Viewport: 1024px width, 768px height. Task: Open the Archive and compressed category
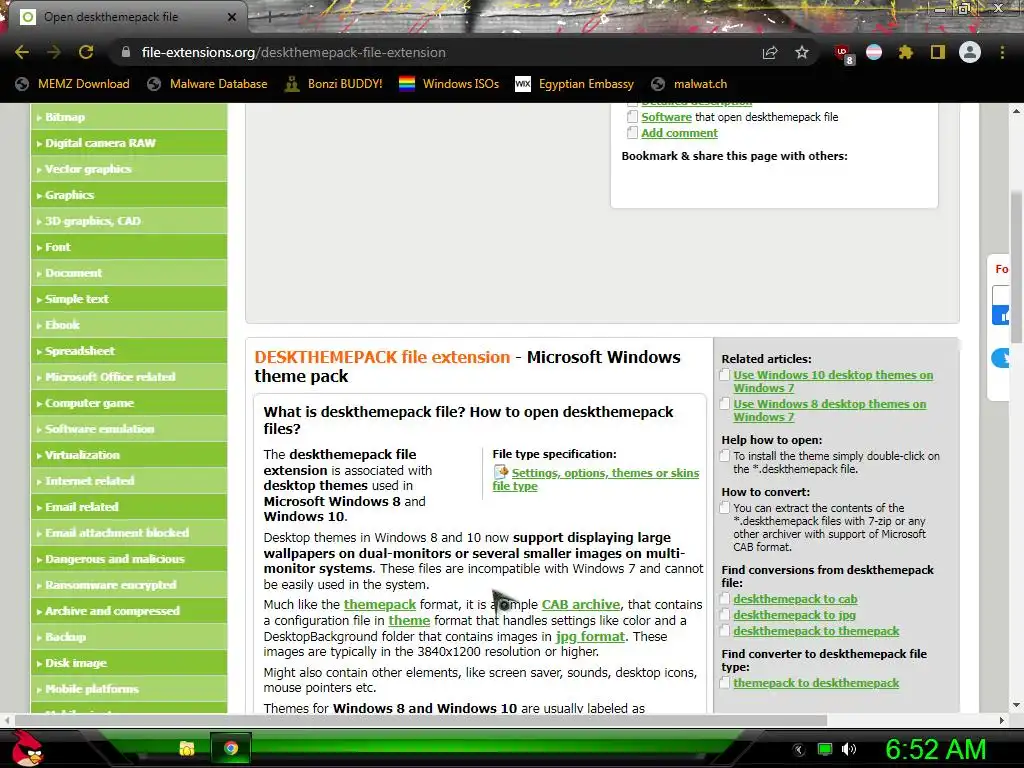pos(129,611)
